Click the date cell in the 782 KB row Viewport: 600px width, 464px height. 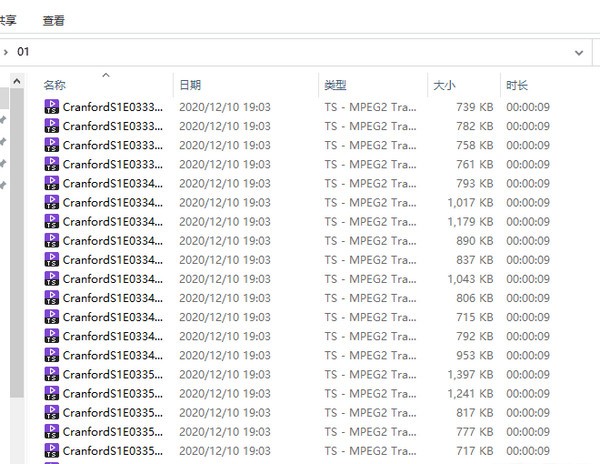(225, 126)
